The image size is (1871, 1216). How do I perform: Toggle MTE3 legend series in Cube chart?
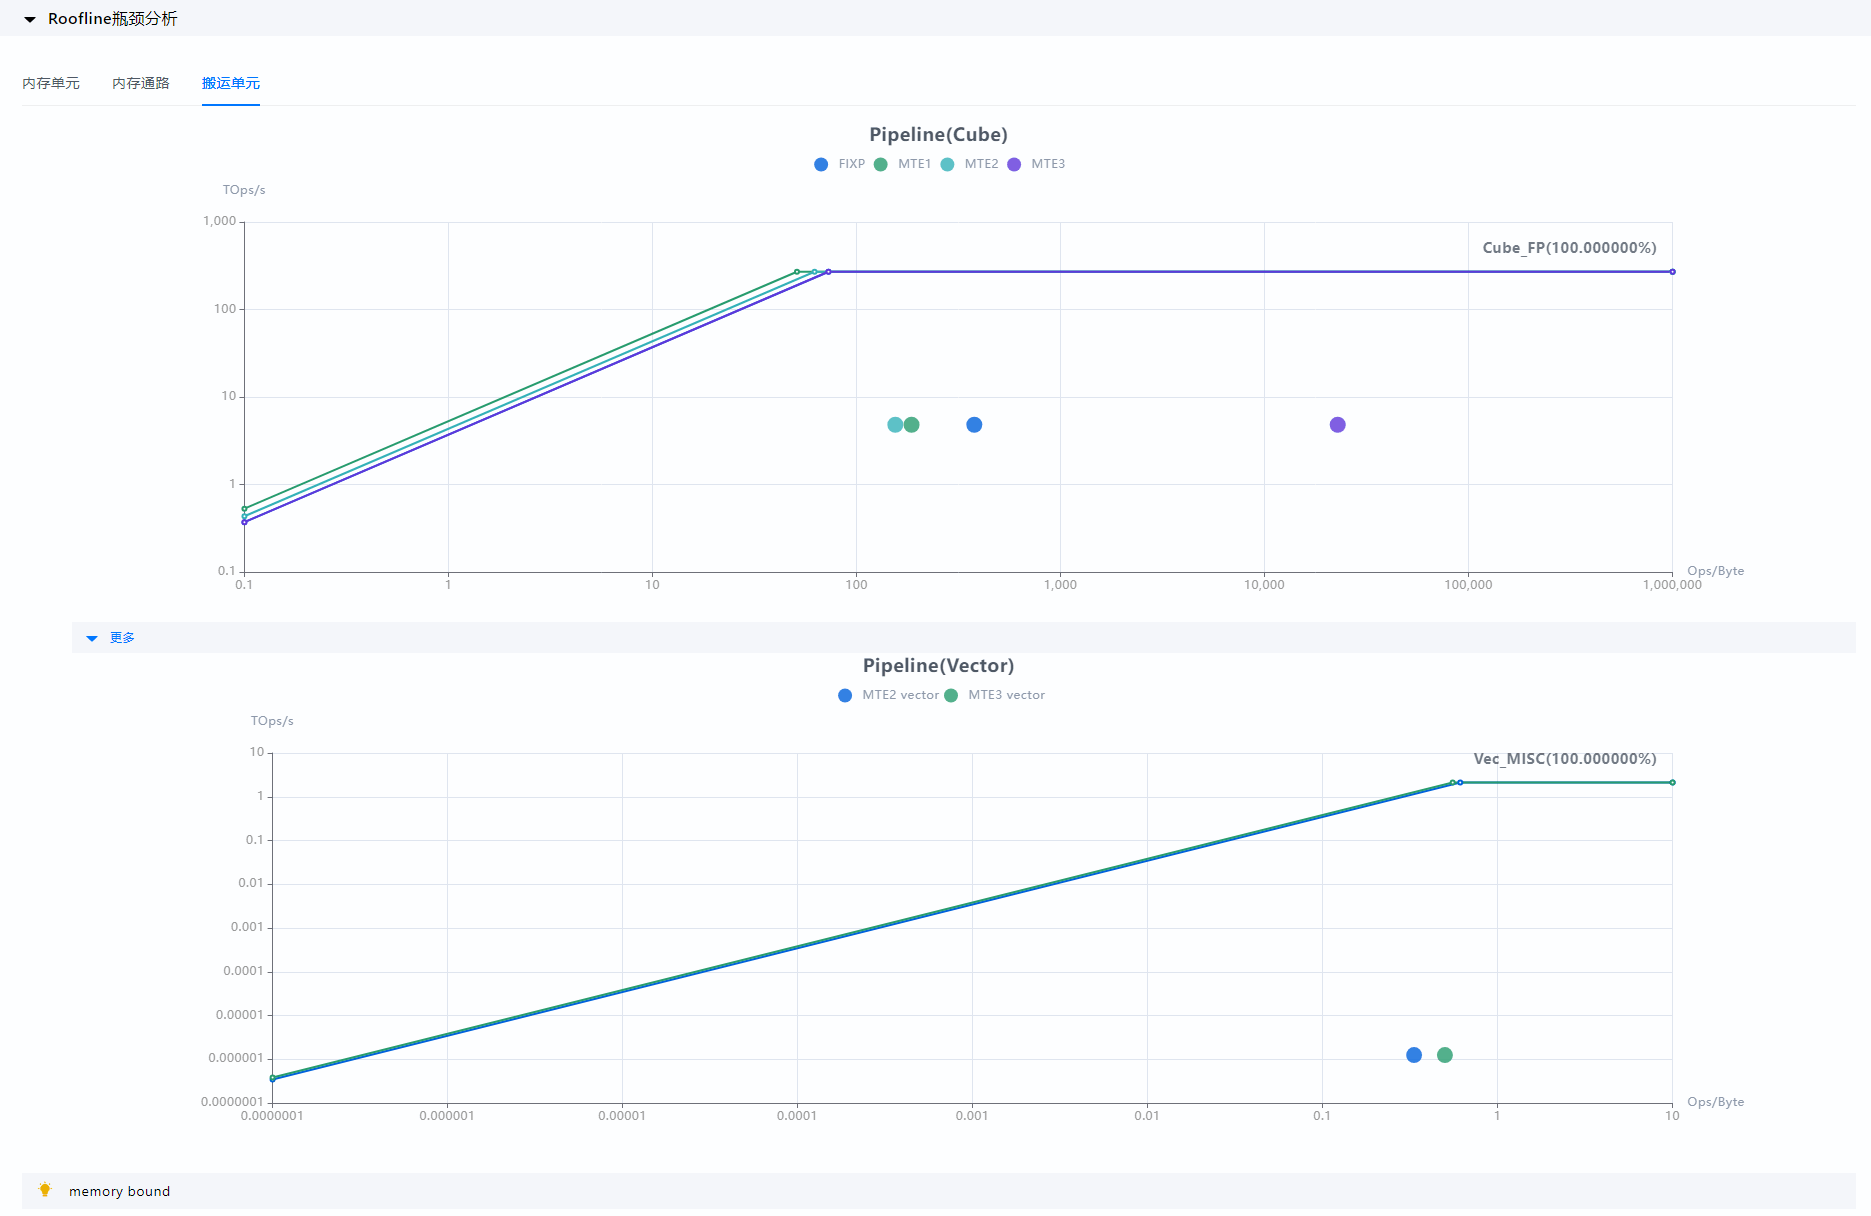click(1036, 164)
